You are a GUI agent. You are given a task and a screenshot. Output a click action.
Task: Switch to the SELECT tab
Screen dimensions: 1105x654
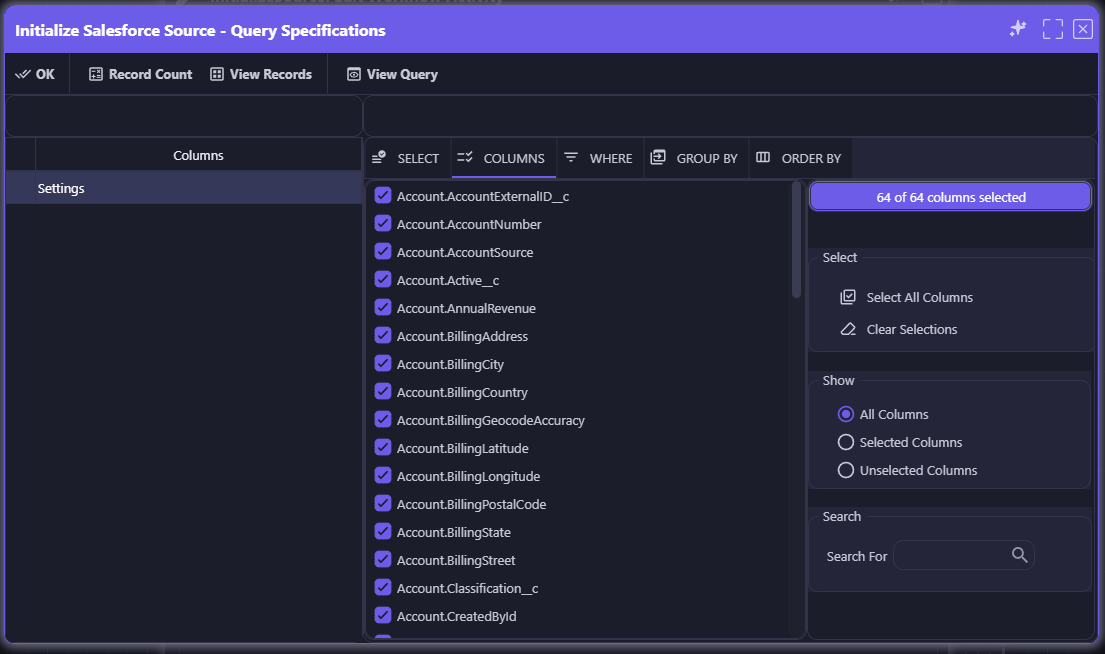407,158
